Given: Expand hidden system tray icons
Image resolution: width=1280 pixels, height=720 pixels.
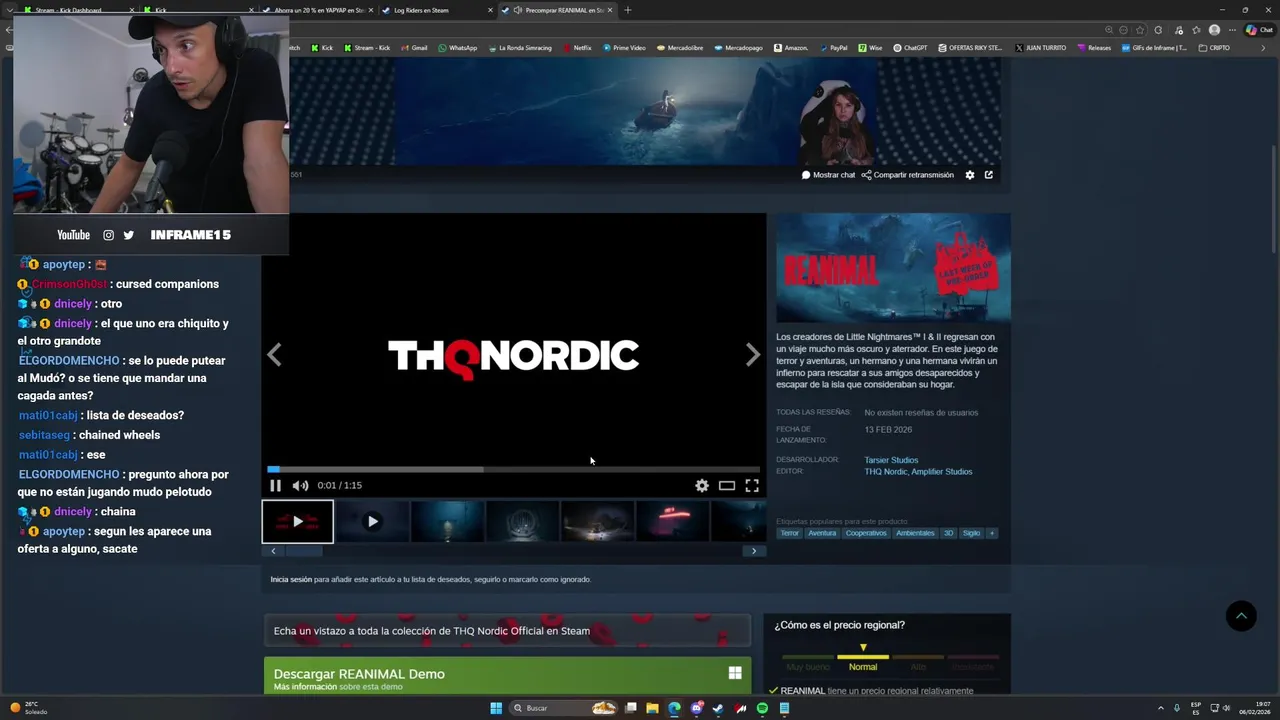Looking at the screenshot, I should tap(1161, 708).
